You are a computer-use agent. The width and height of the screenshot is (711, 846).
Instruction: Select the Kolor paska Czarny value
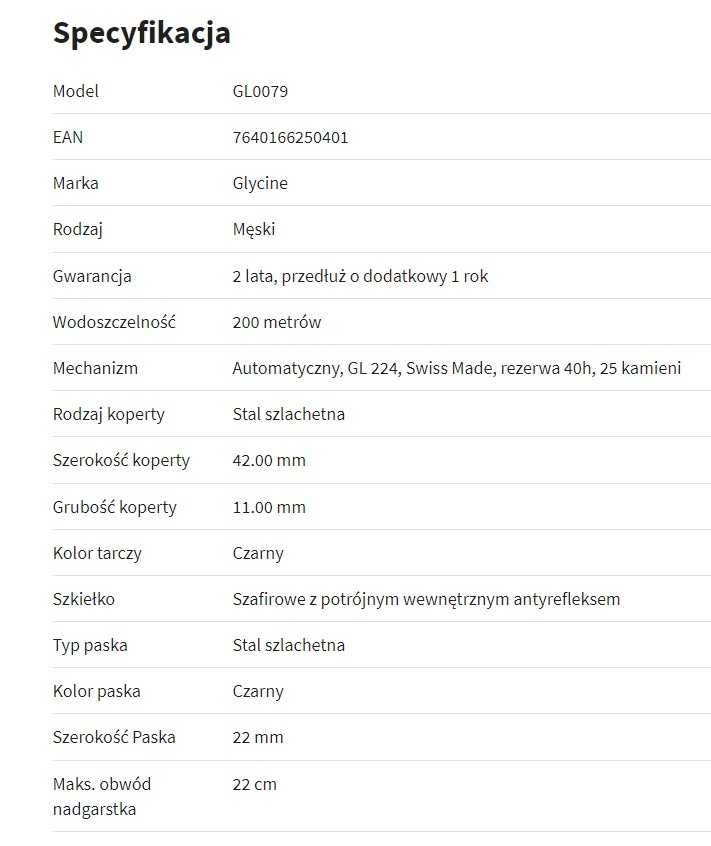(x=258, y=692)
